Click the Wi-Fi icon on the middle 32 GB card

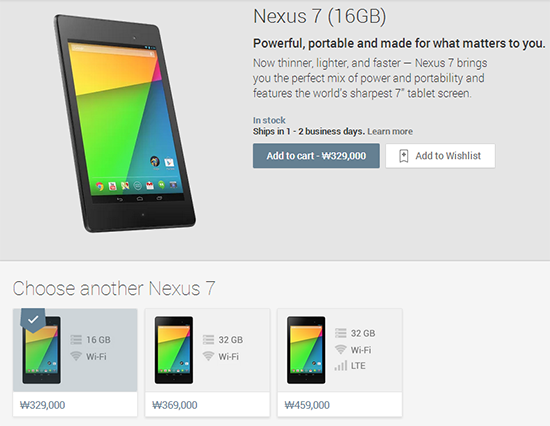[x=208, y=356]
